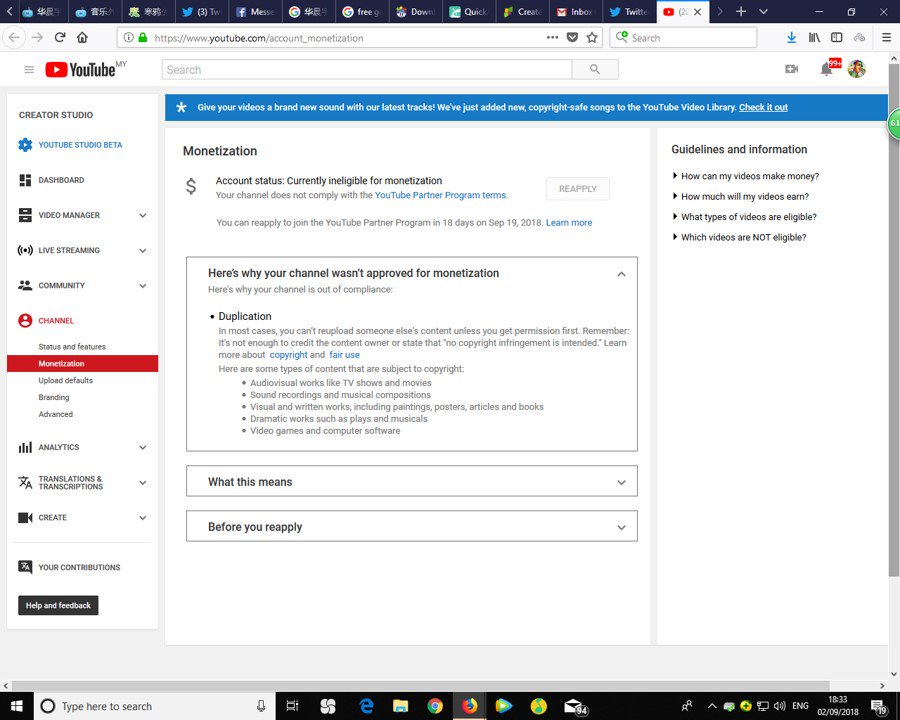Click the Video Manager icon

point(25,215)
